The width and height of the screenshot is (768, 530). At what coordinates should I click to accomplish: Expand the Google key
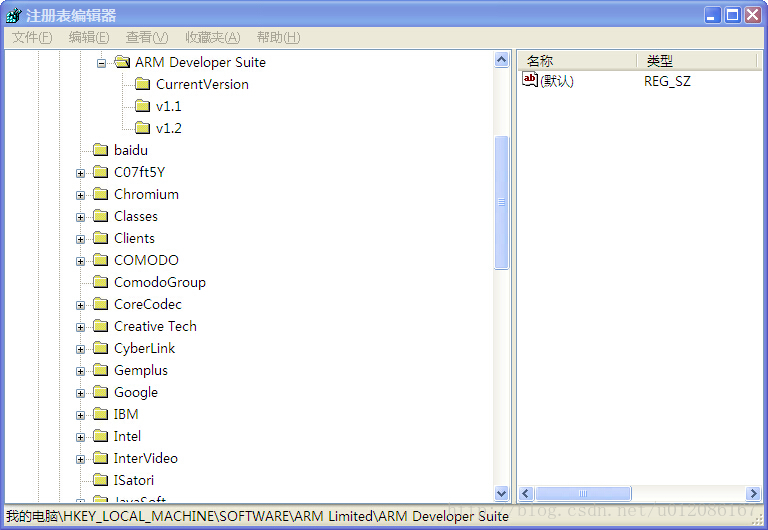(80, 393)
